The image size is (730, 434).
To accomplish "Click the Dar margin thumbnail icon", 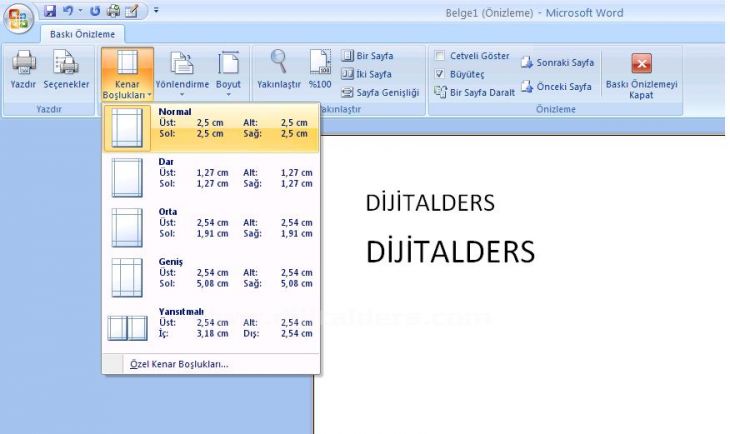I will 127,178.
